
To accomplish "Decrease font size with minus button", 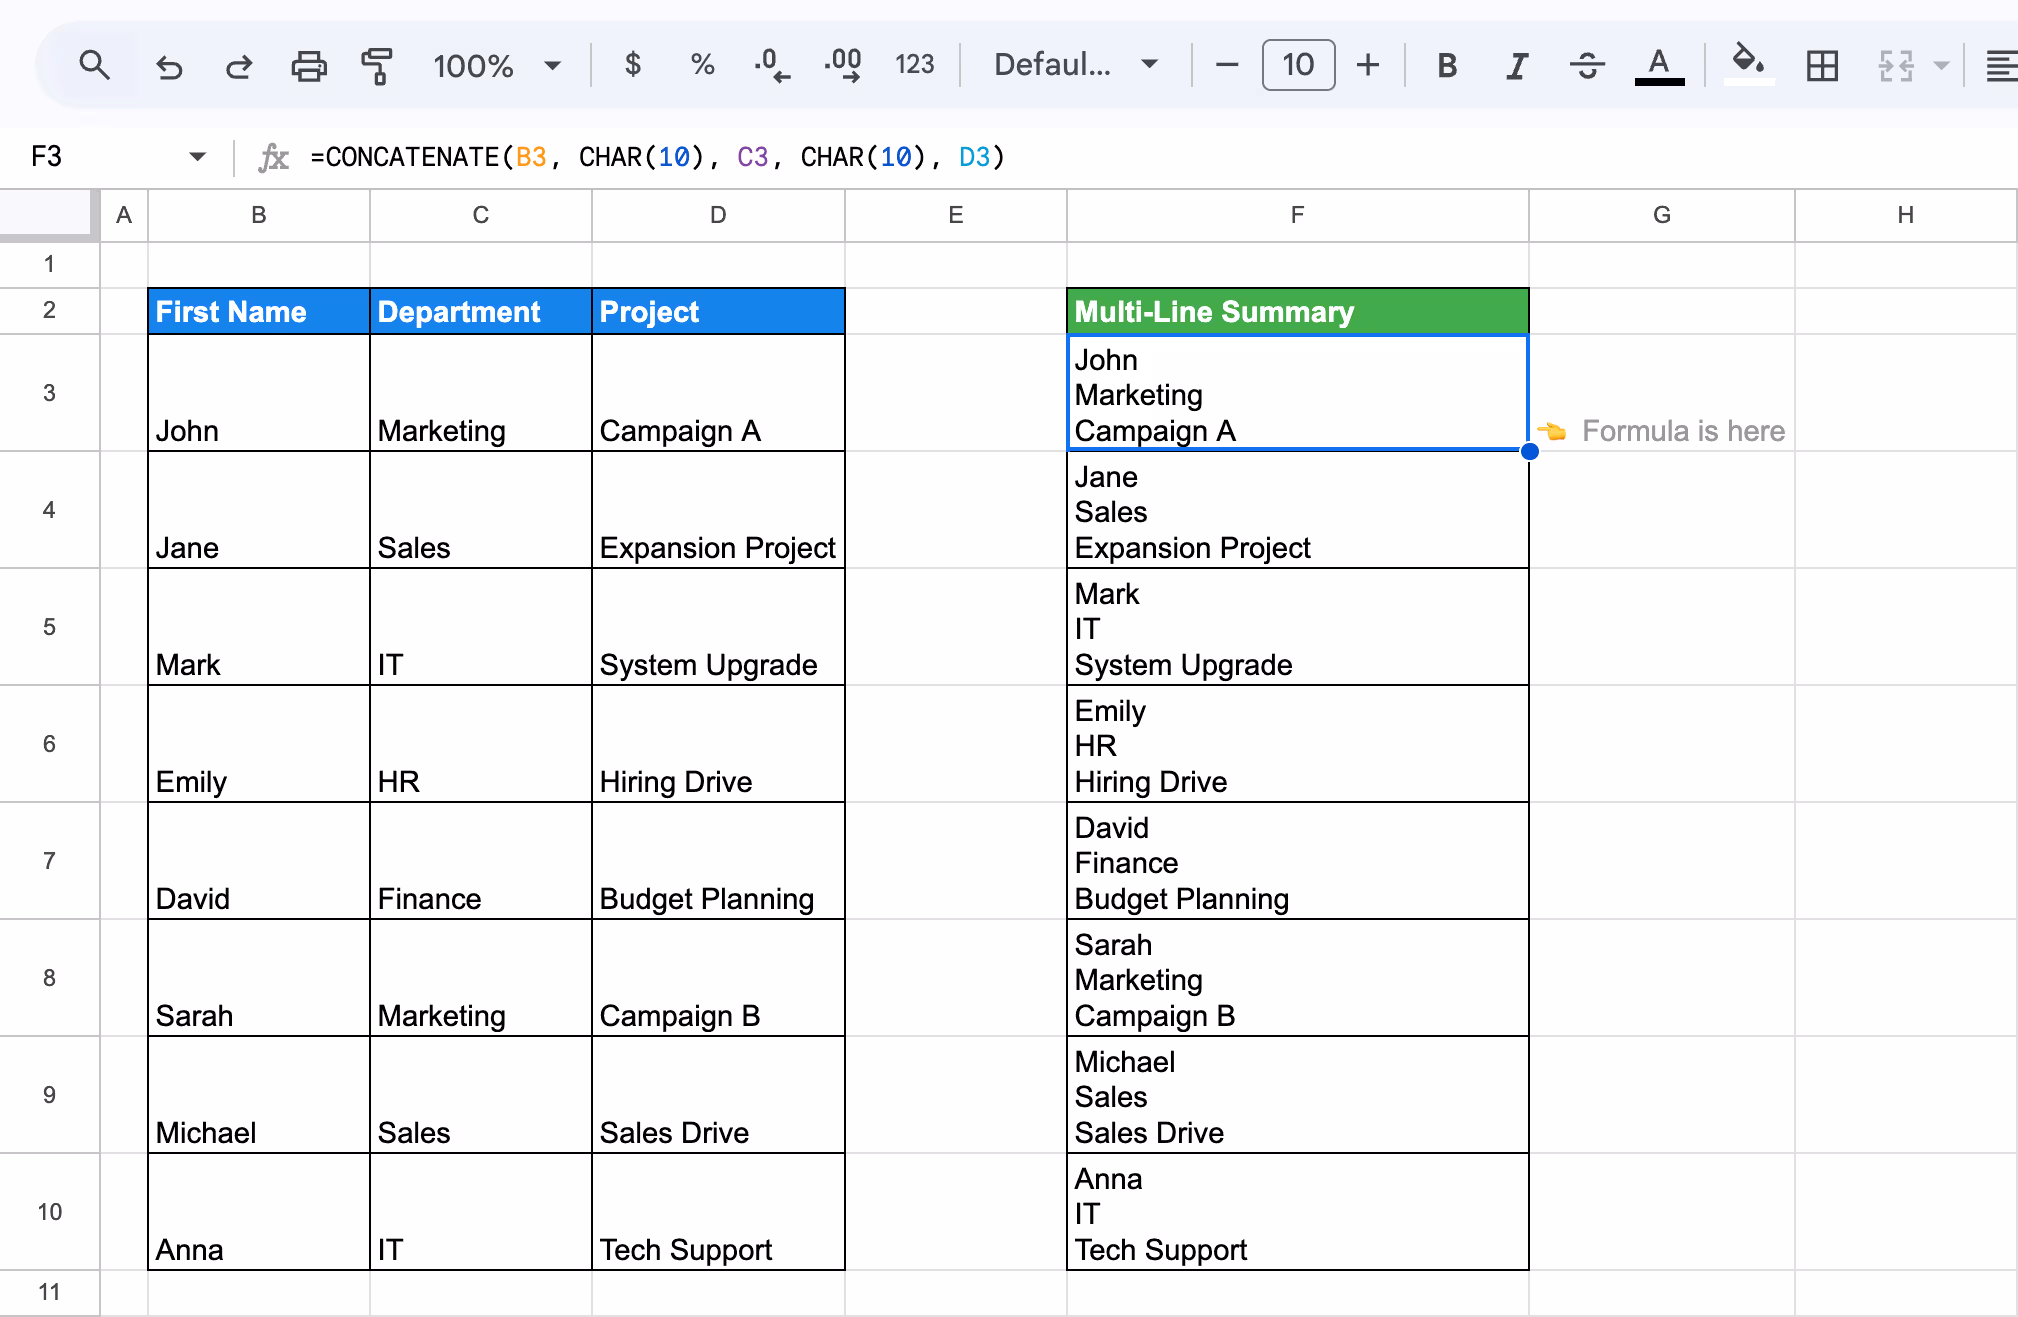I will tap(1227, 65).
